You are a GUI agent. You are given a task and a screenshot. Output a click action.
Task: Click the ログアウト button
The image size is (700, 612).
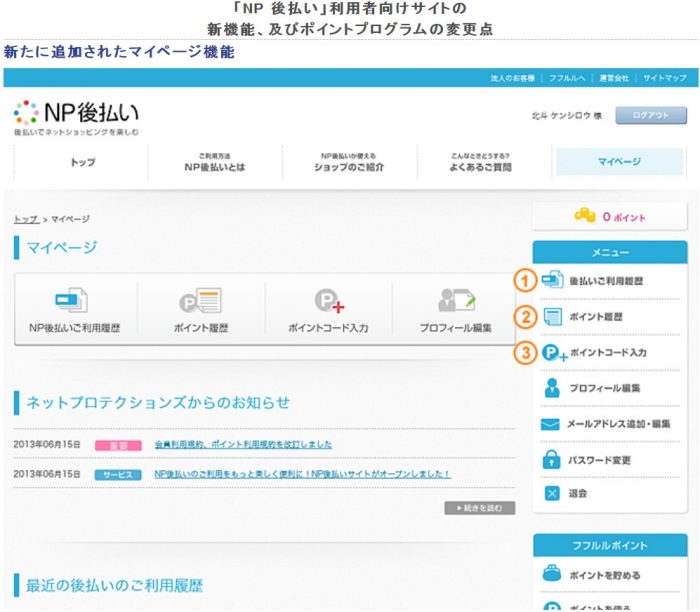pos(651,115)
